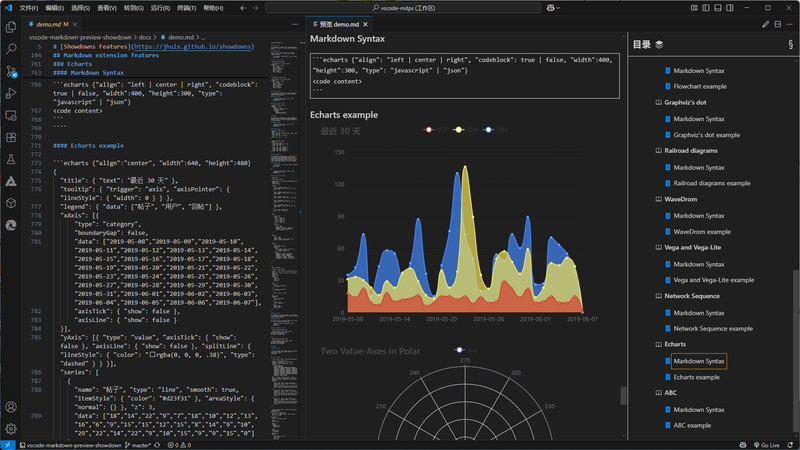Screen dimensions: 800x450
Task: Click the notifications bell in status bar
Action: click(790, 445)
